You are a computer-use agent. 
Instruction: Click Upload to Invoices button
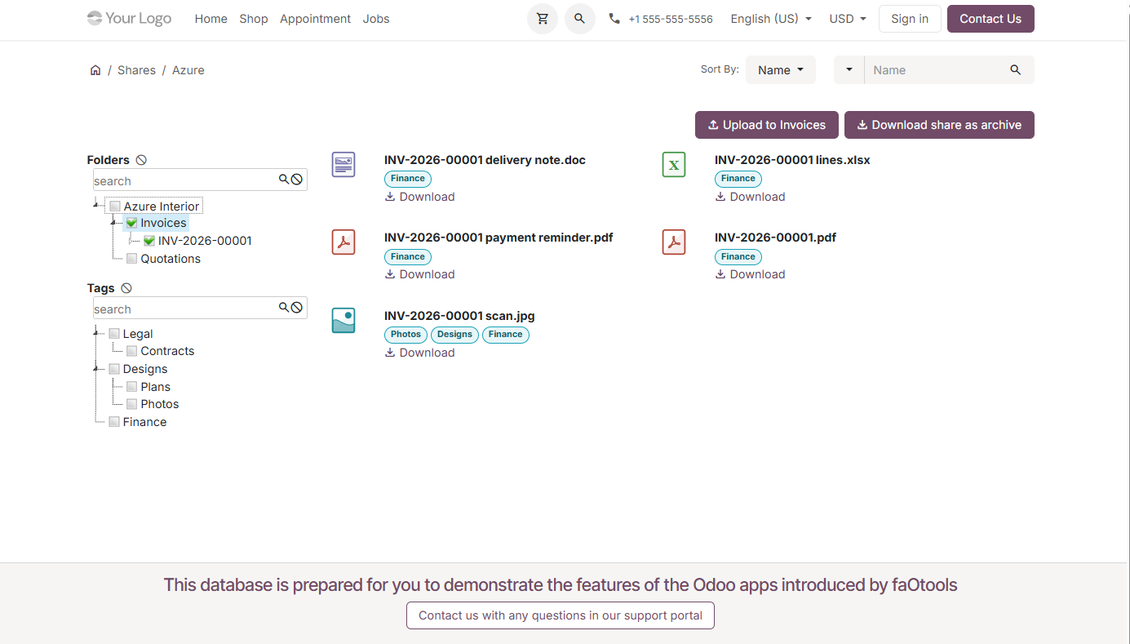766,125
